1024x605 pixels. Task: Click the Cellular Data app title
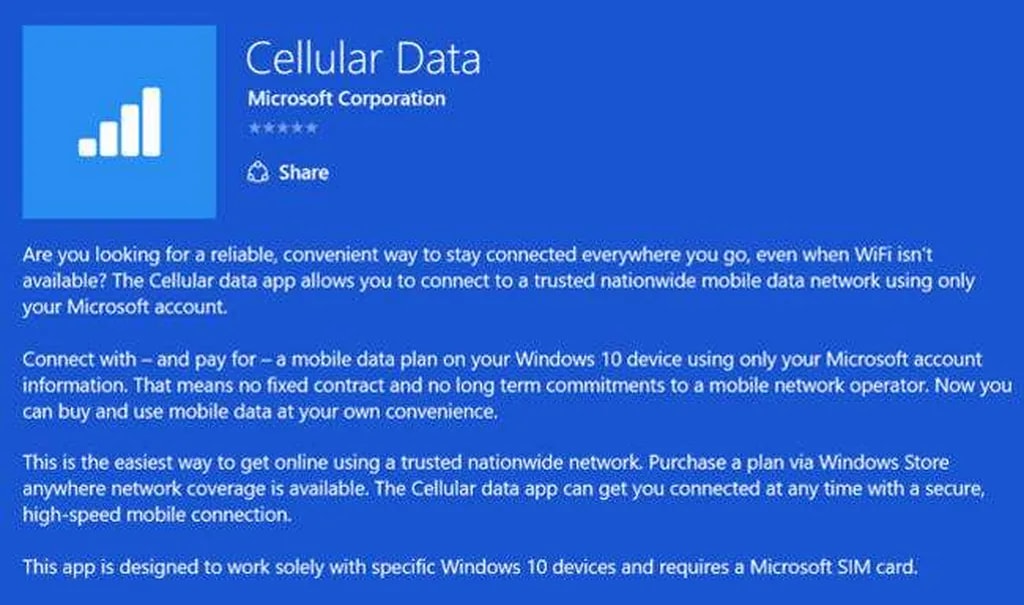click(x=363, y=59)
